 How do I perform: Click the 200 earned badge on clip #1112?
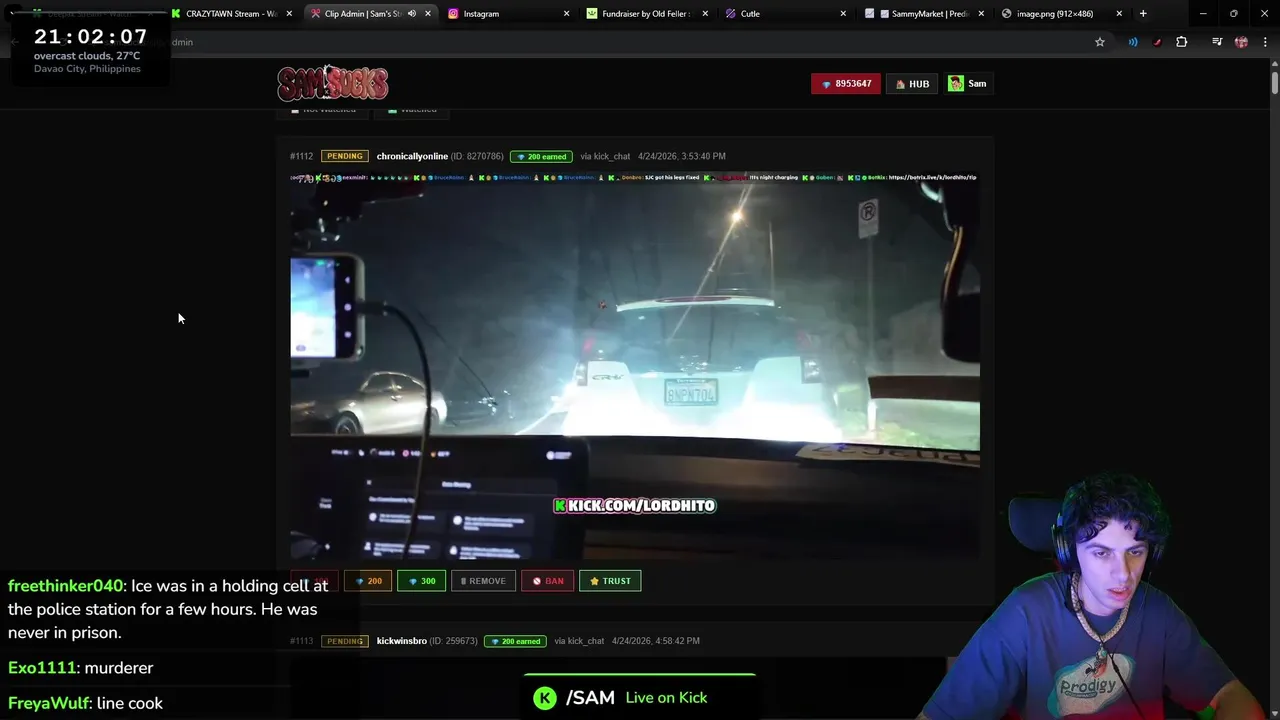click(542, 156)
